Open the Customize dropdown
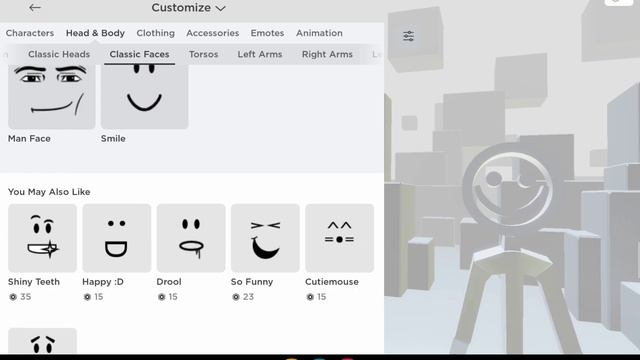The image size is (640, 360). tap(188, 8)
